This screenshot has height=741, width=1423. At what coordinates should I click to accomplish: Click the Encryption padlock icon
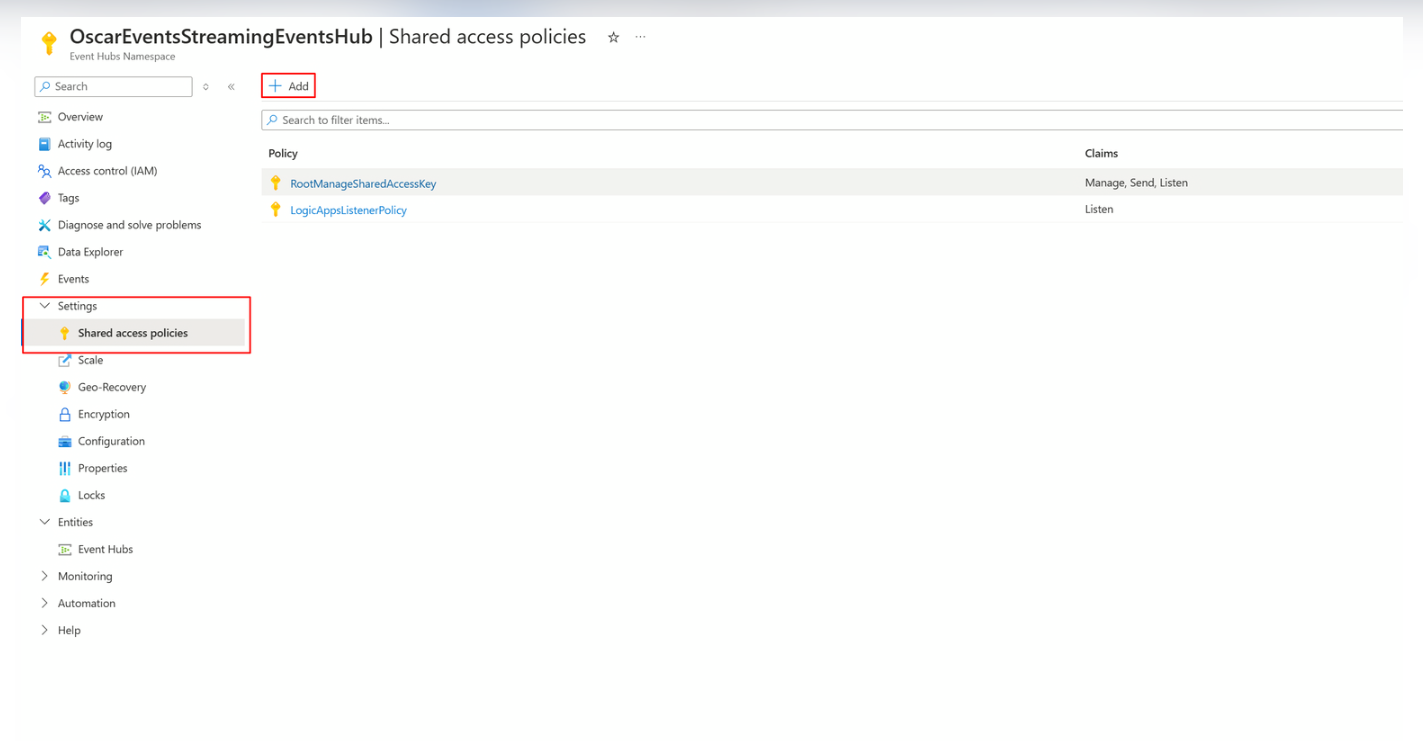[65, 414]
